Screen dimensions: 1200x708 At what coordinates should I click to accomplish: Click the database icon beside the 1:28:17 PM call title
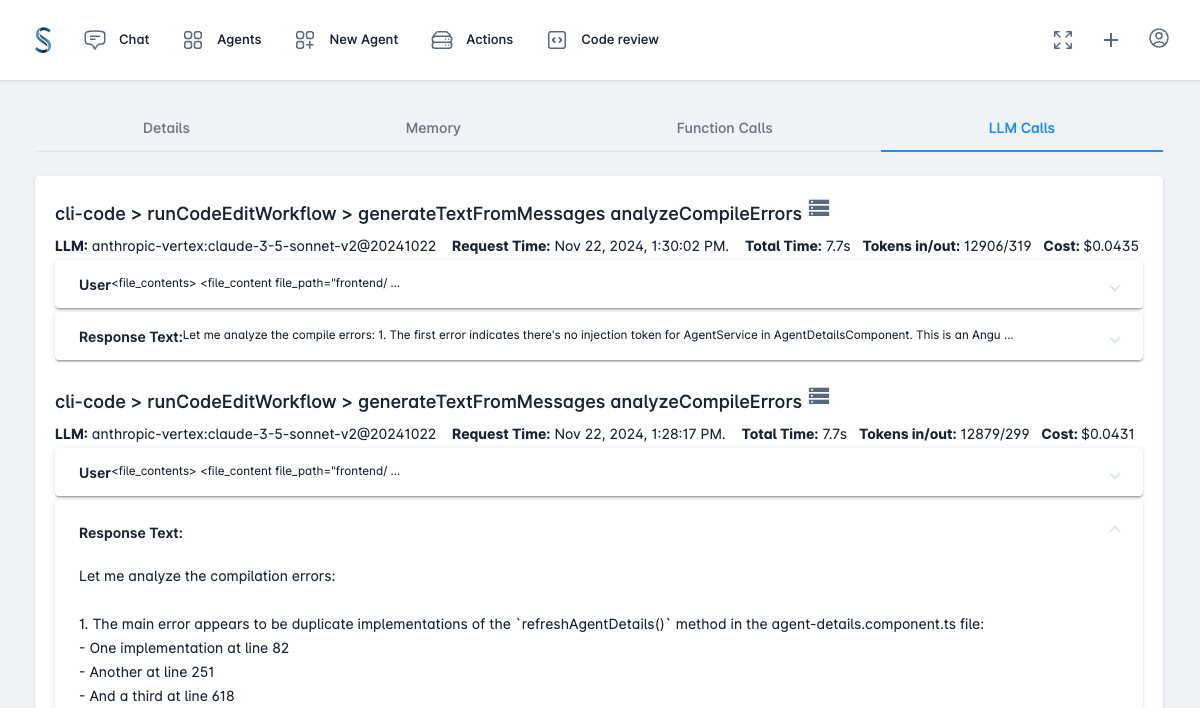[819, 396]
